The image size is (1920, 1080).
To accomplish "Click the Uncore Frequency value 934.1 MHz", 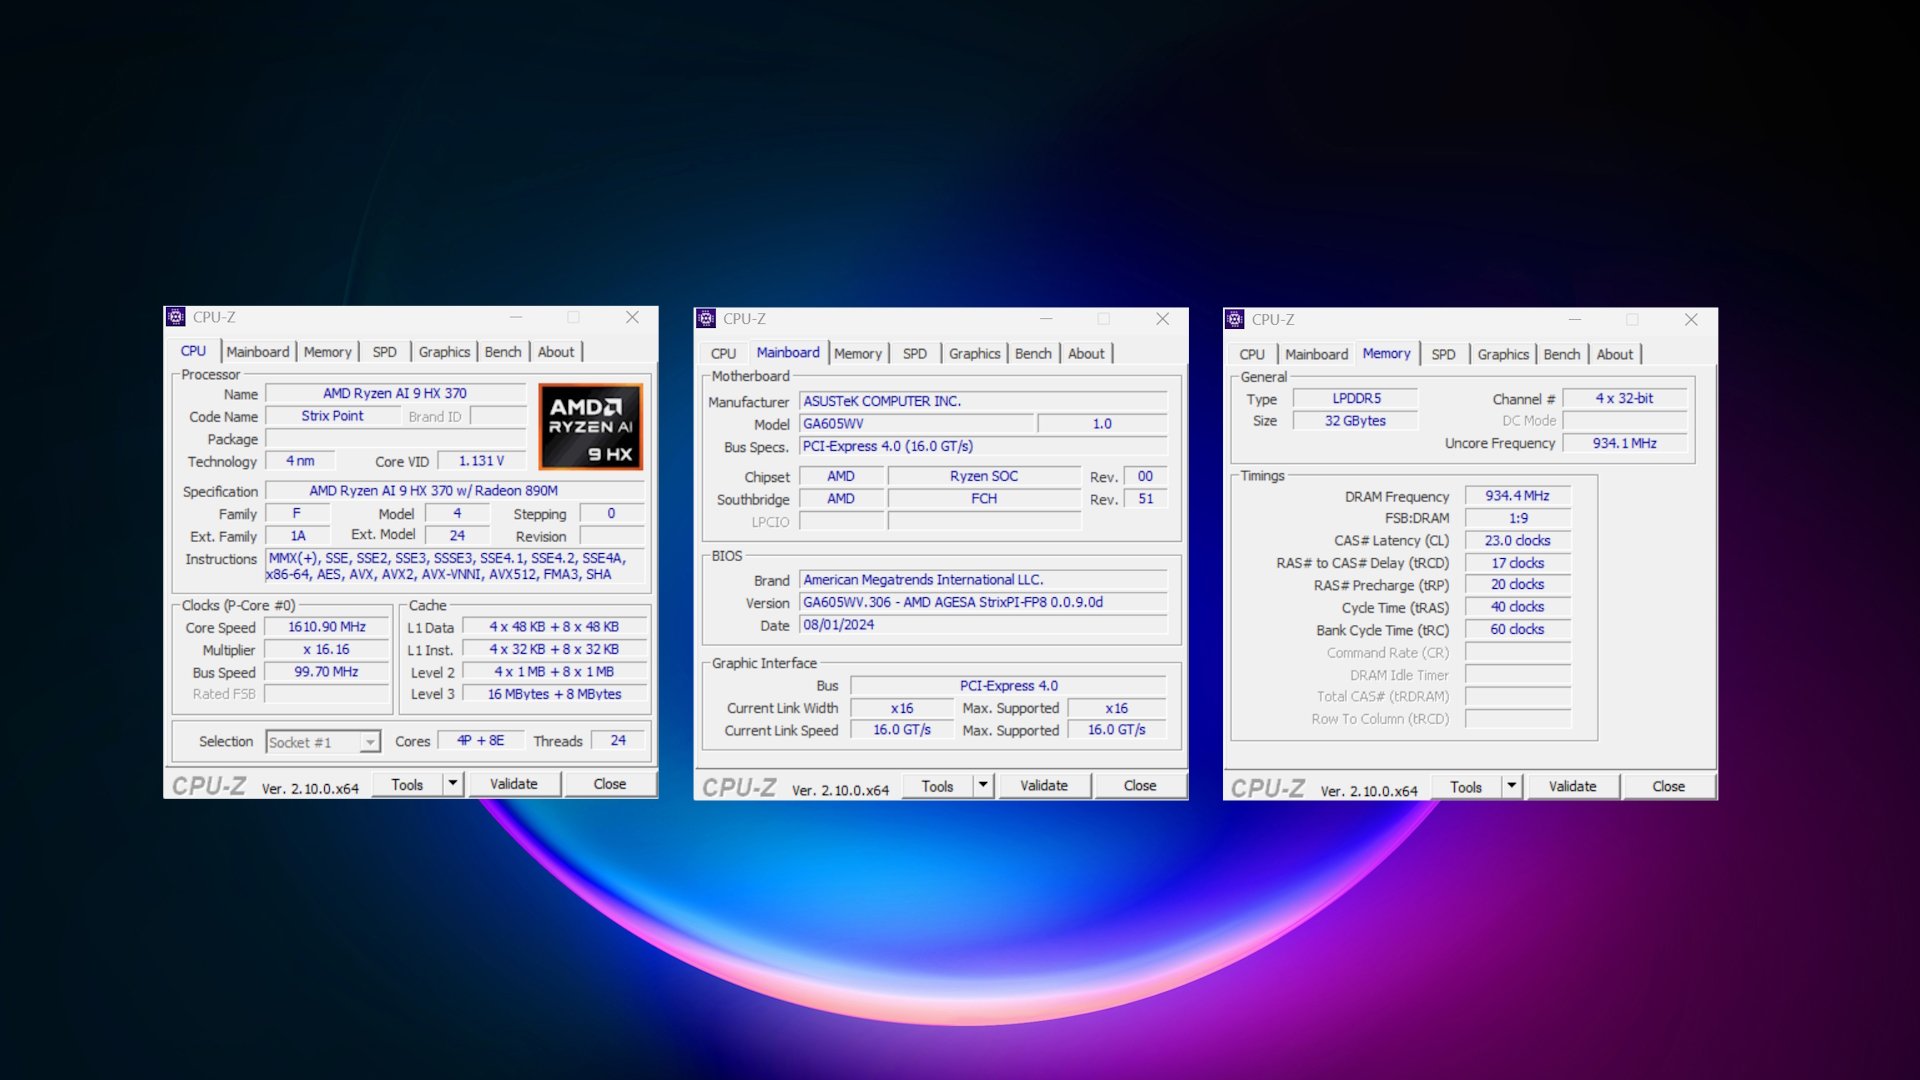I will pos(1625,443).
